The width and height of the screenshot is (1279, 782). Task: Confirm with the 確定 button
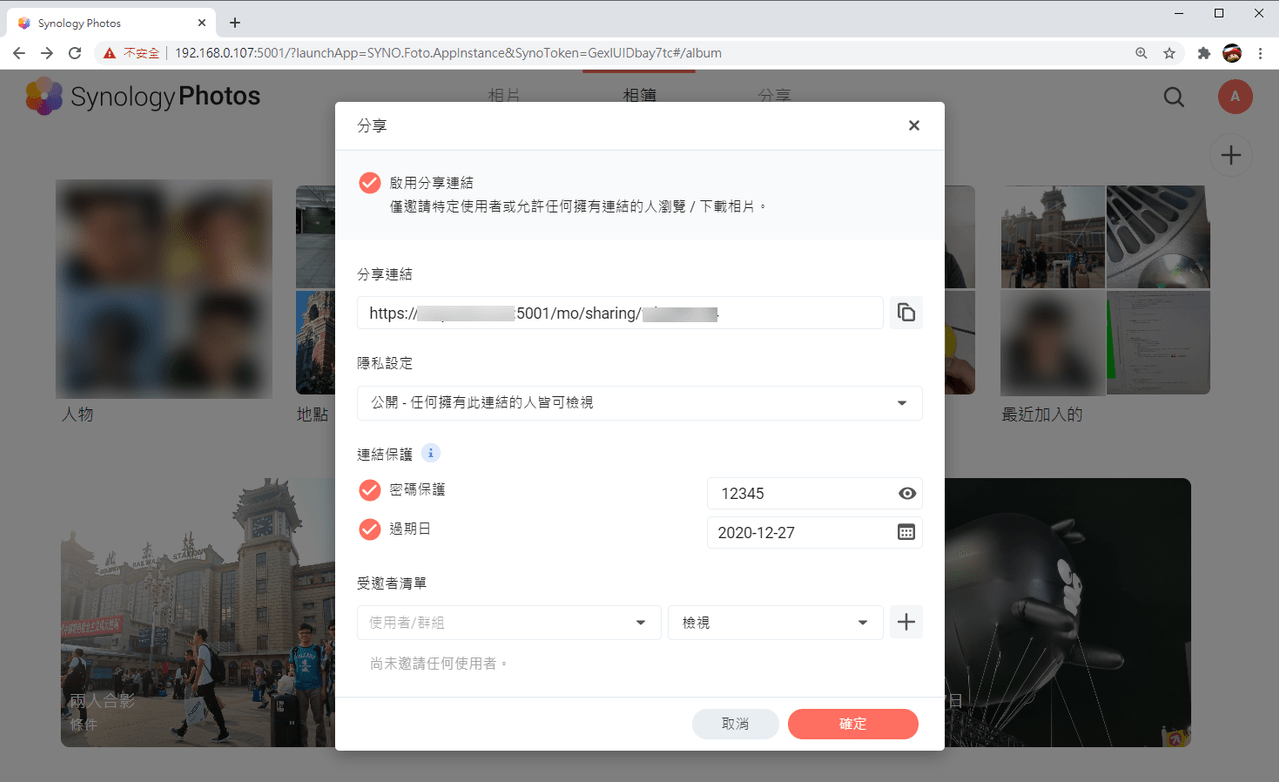pyautogui.click(x=853, y=724)
